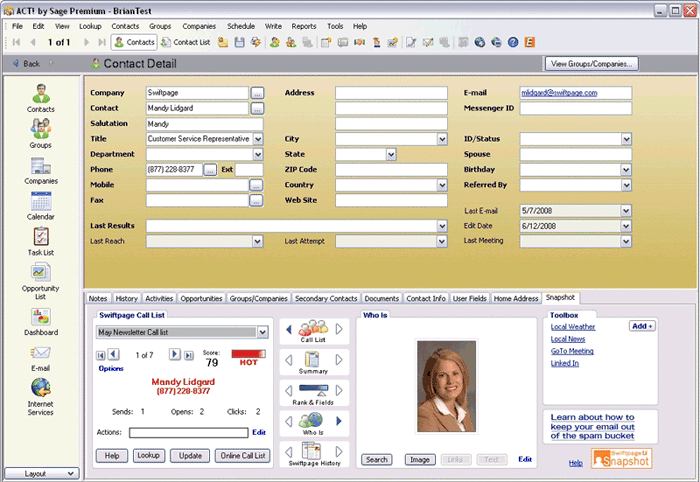
Task: Click the Update button
Action: point(190,456)
